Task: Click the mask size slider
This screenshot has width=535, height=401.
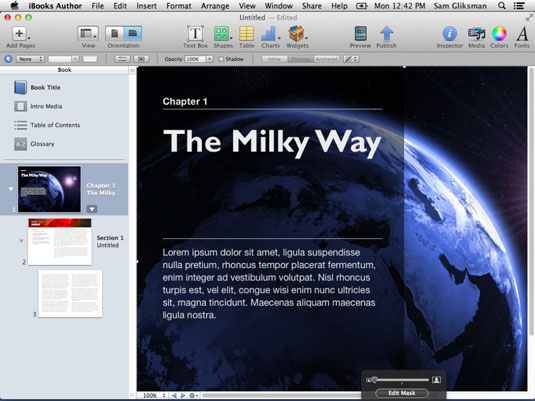Action: (401, 379)
